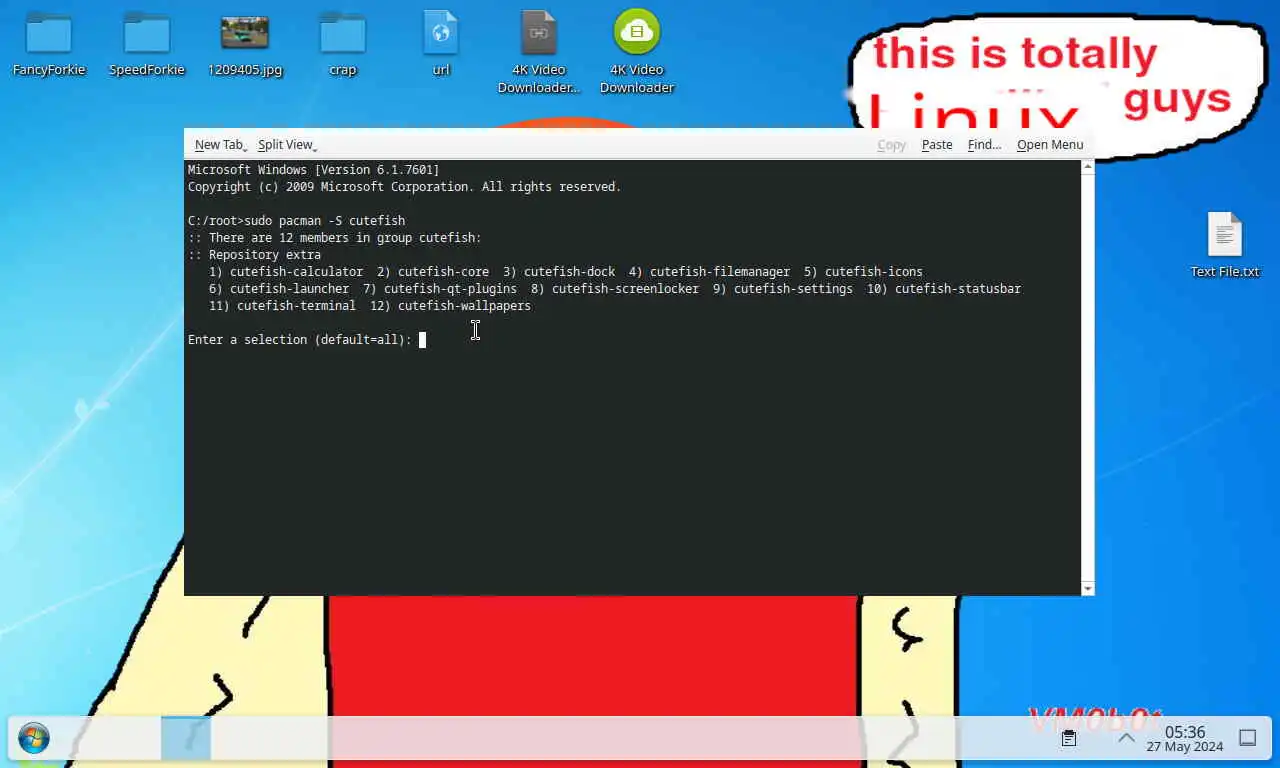Open Find... in the terminal toolbar
1280x768 pixels.
984,145
